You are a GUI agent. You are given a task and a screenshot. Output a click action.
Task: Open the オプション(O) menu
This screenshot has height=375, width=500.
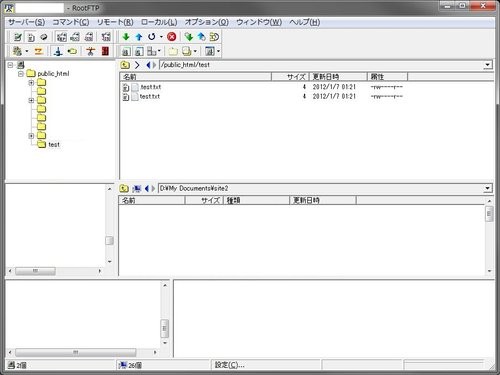pos(207,22)
